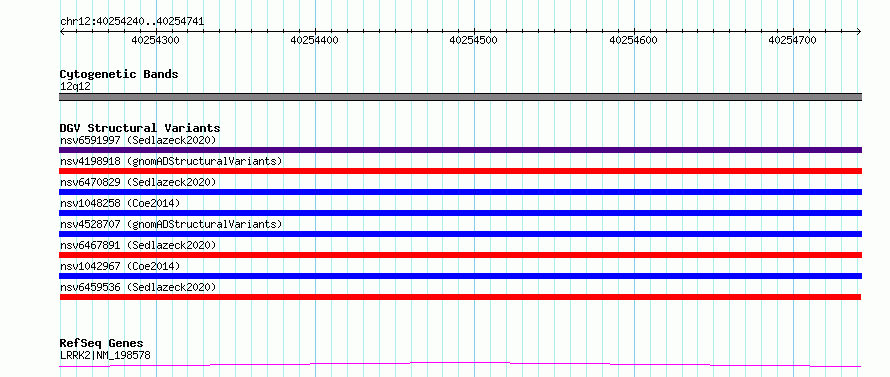
Task: Click ruler position label 40254400
Action: pyautogui.click(x=314, y=40)
